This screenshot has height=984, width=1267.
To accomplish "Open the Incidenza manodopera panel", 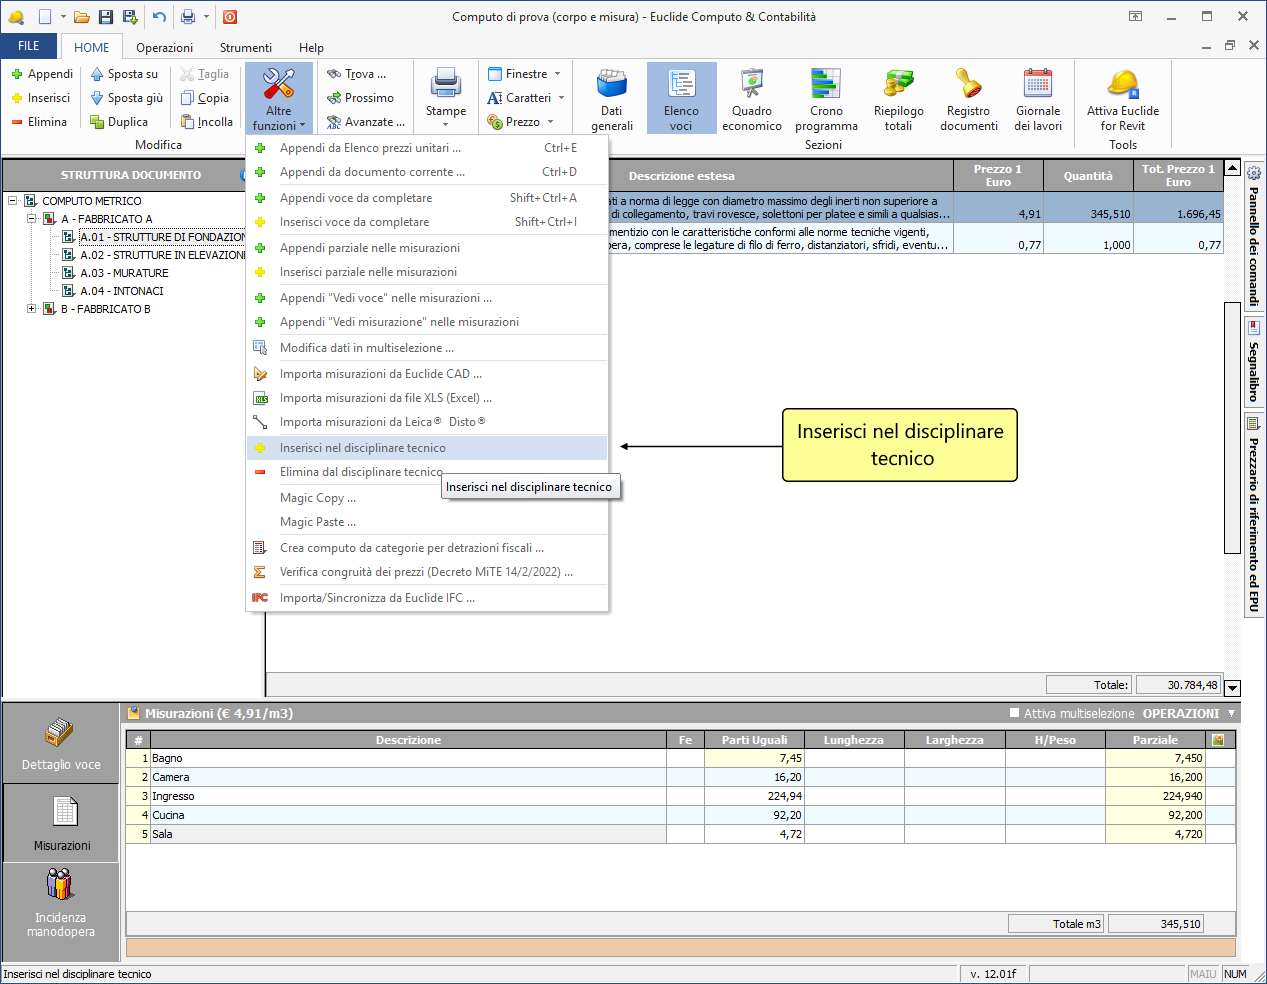I will click(x=61, y=904).
